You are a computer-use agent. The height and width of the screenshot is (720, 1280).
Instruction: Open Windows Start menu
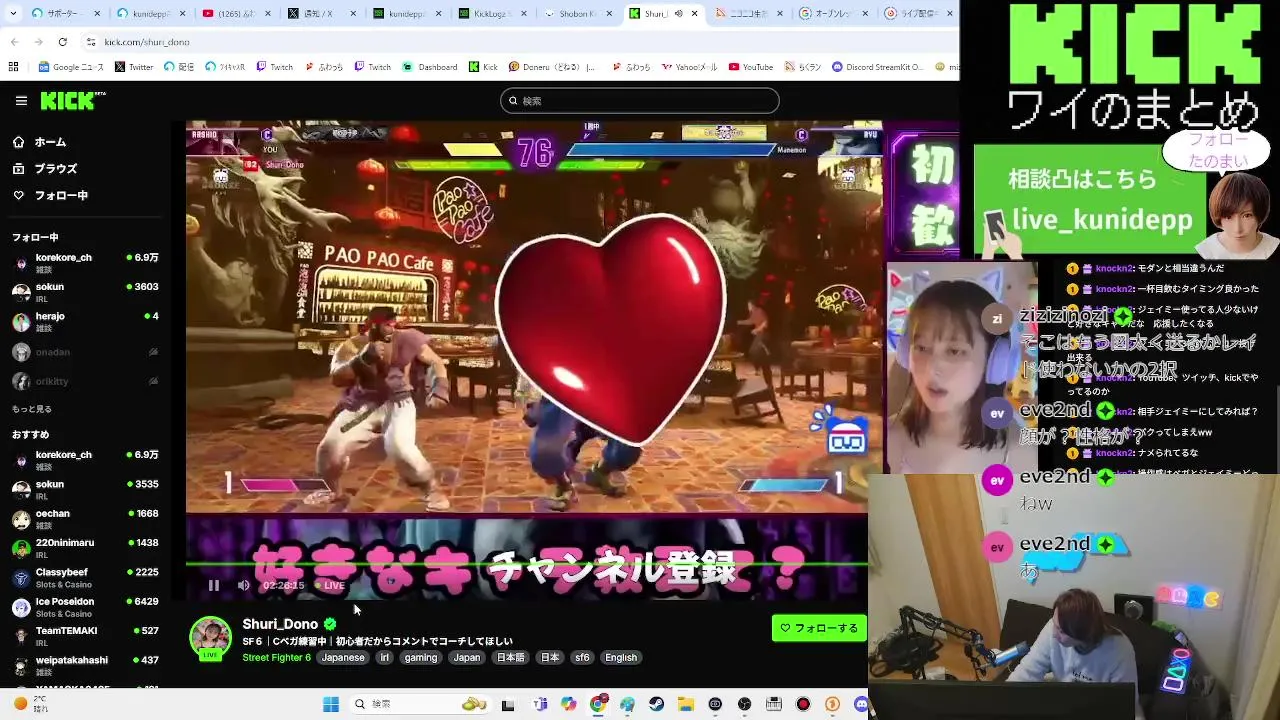click(x=331, y=704)
